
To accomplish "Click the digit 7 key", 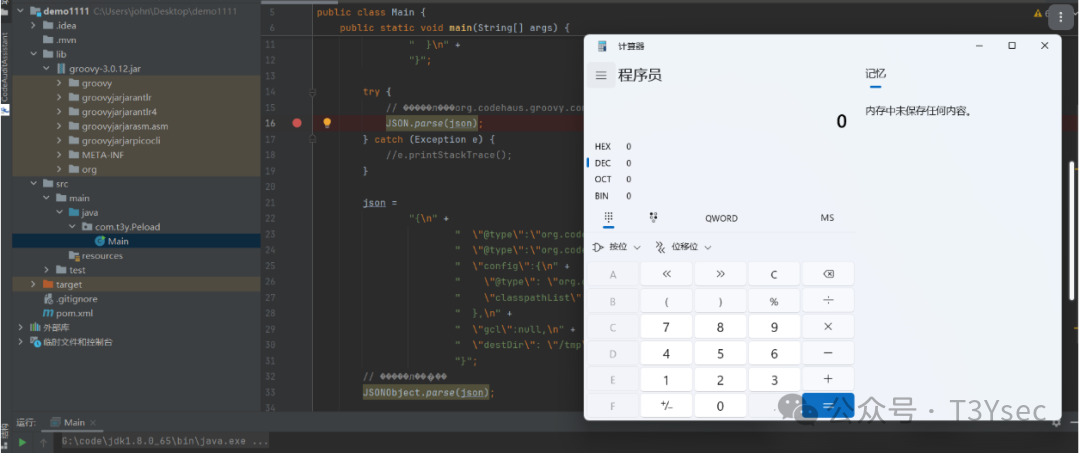I will pyautogui.click(x=666, y=327).
